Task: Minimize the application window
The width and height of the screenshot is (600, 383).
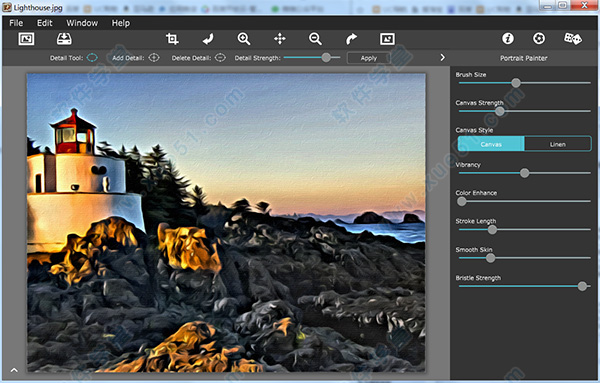Action: point(548,5)
